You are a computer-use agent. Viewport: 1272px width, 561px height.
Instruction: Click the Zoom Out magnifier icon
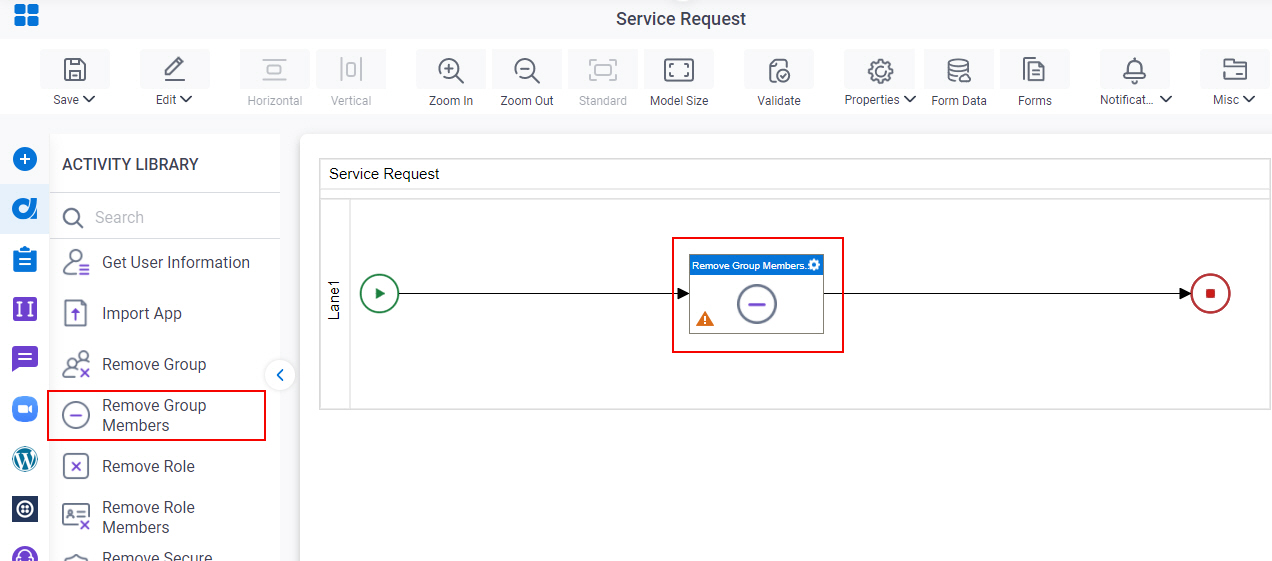click(527, 70)
